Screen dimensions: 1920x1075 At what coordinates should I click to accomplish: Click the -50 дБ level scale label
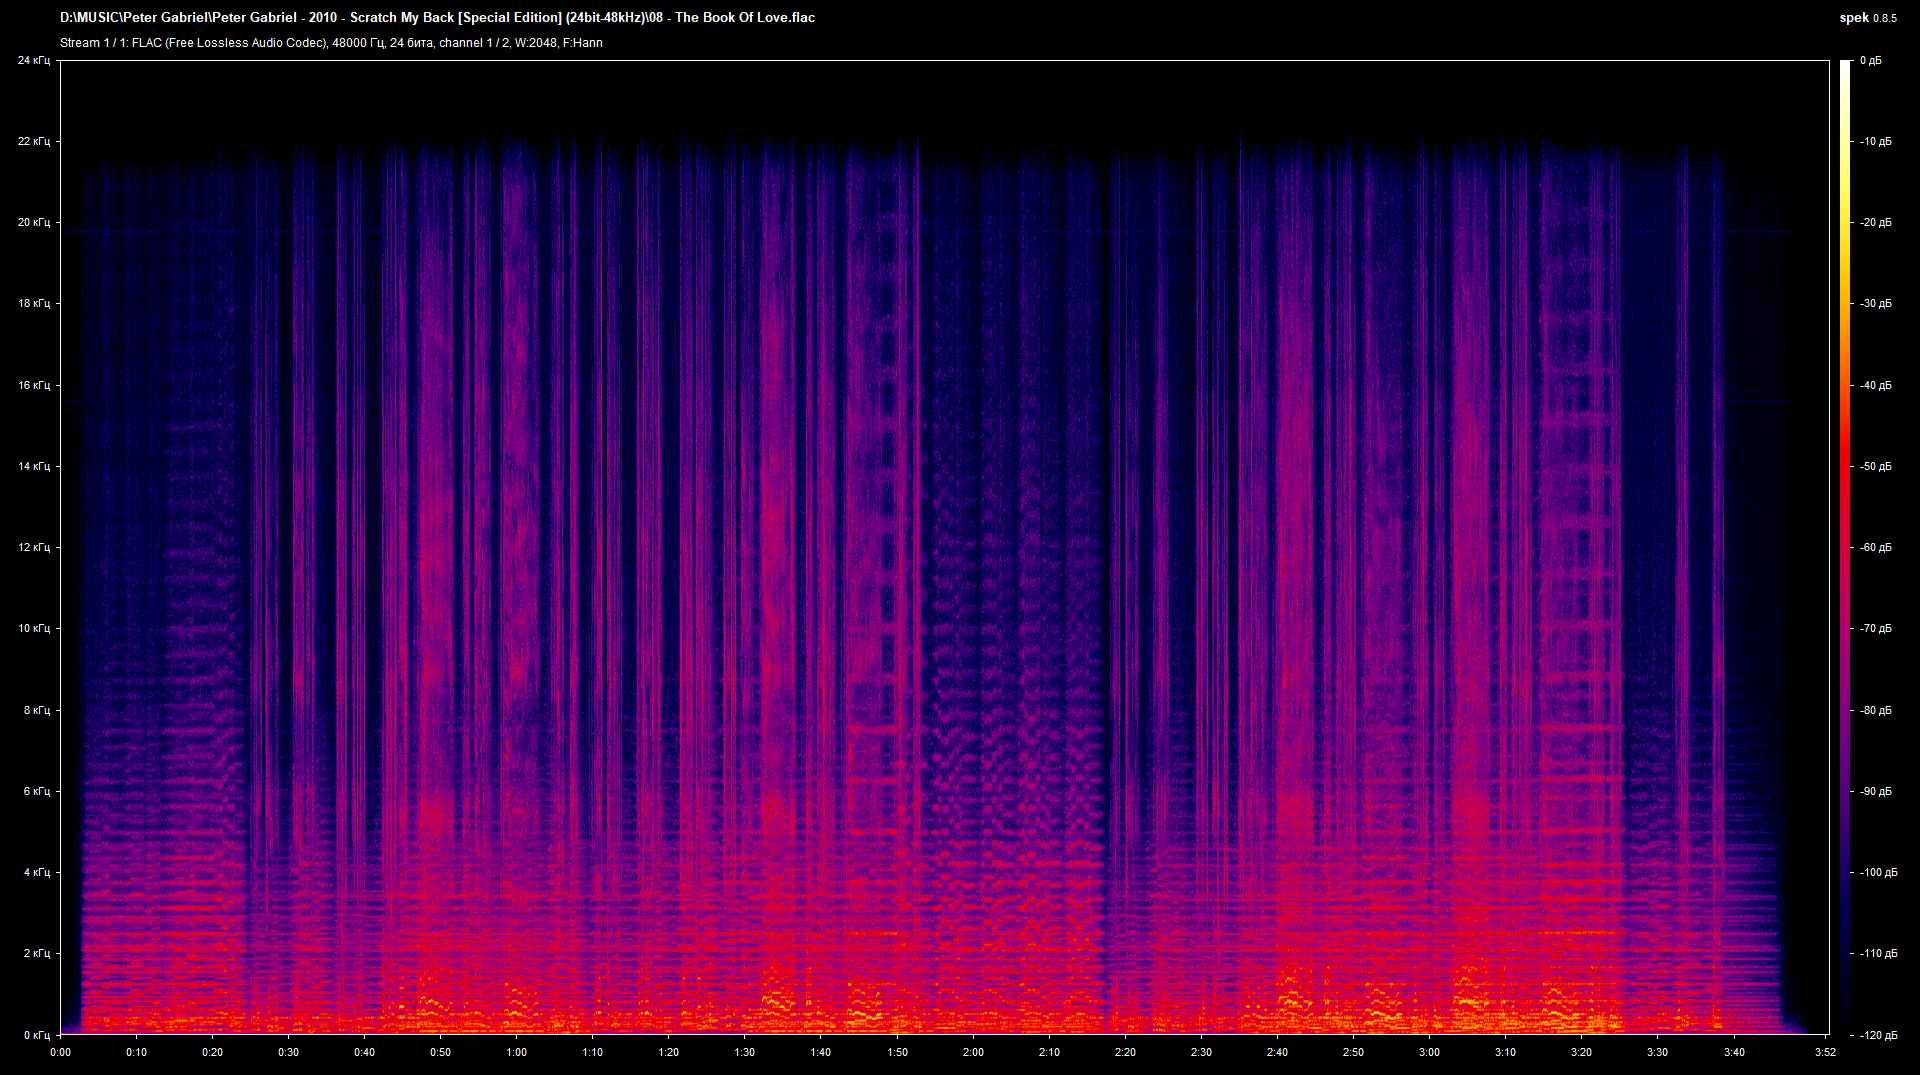coord(1875,467)
